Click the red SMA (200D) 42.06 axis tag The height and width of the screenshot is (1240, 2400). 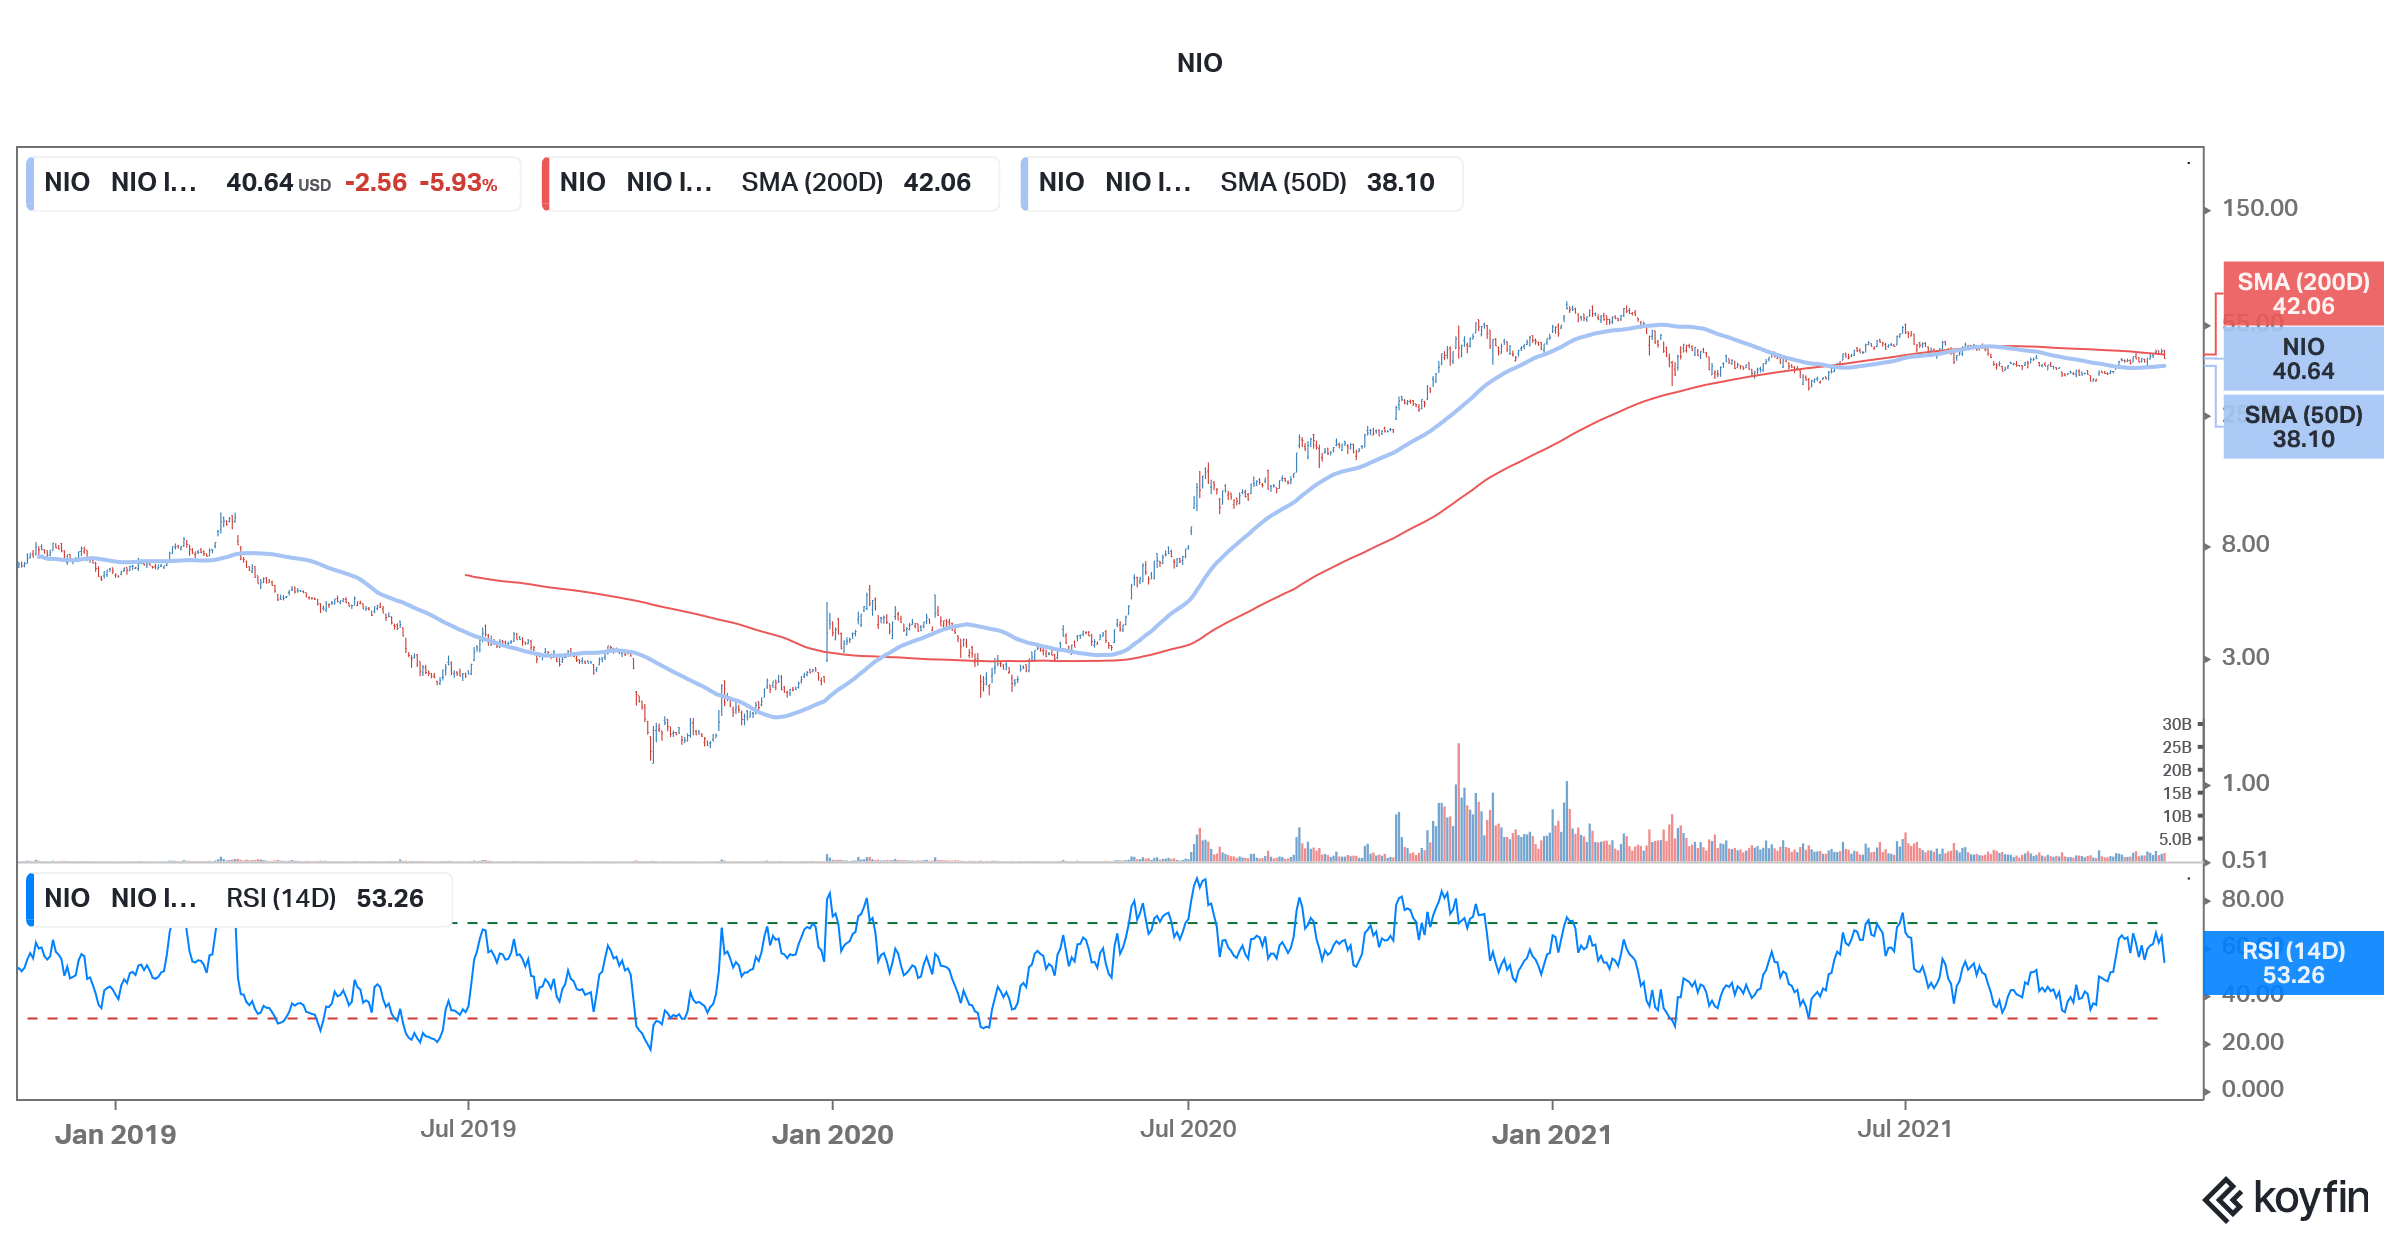click(2303, 294)
